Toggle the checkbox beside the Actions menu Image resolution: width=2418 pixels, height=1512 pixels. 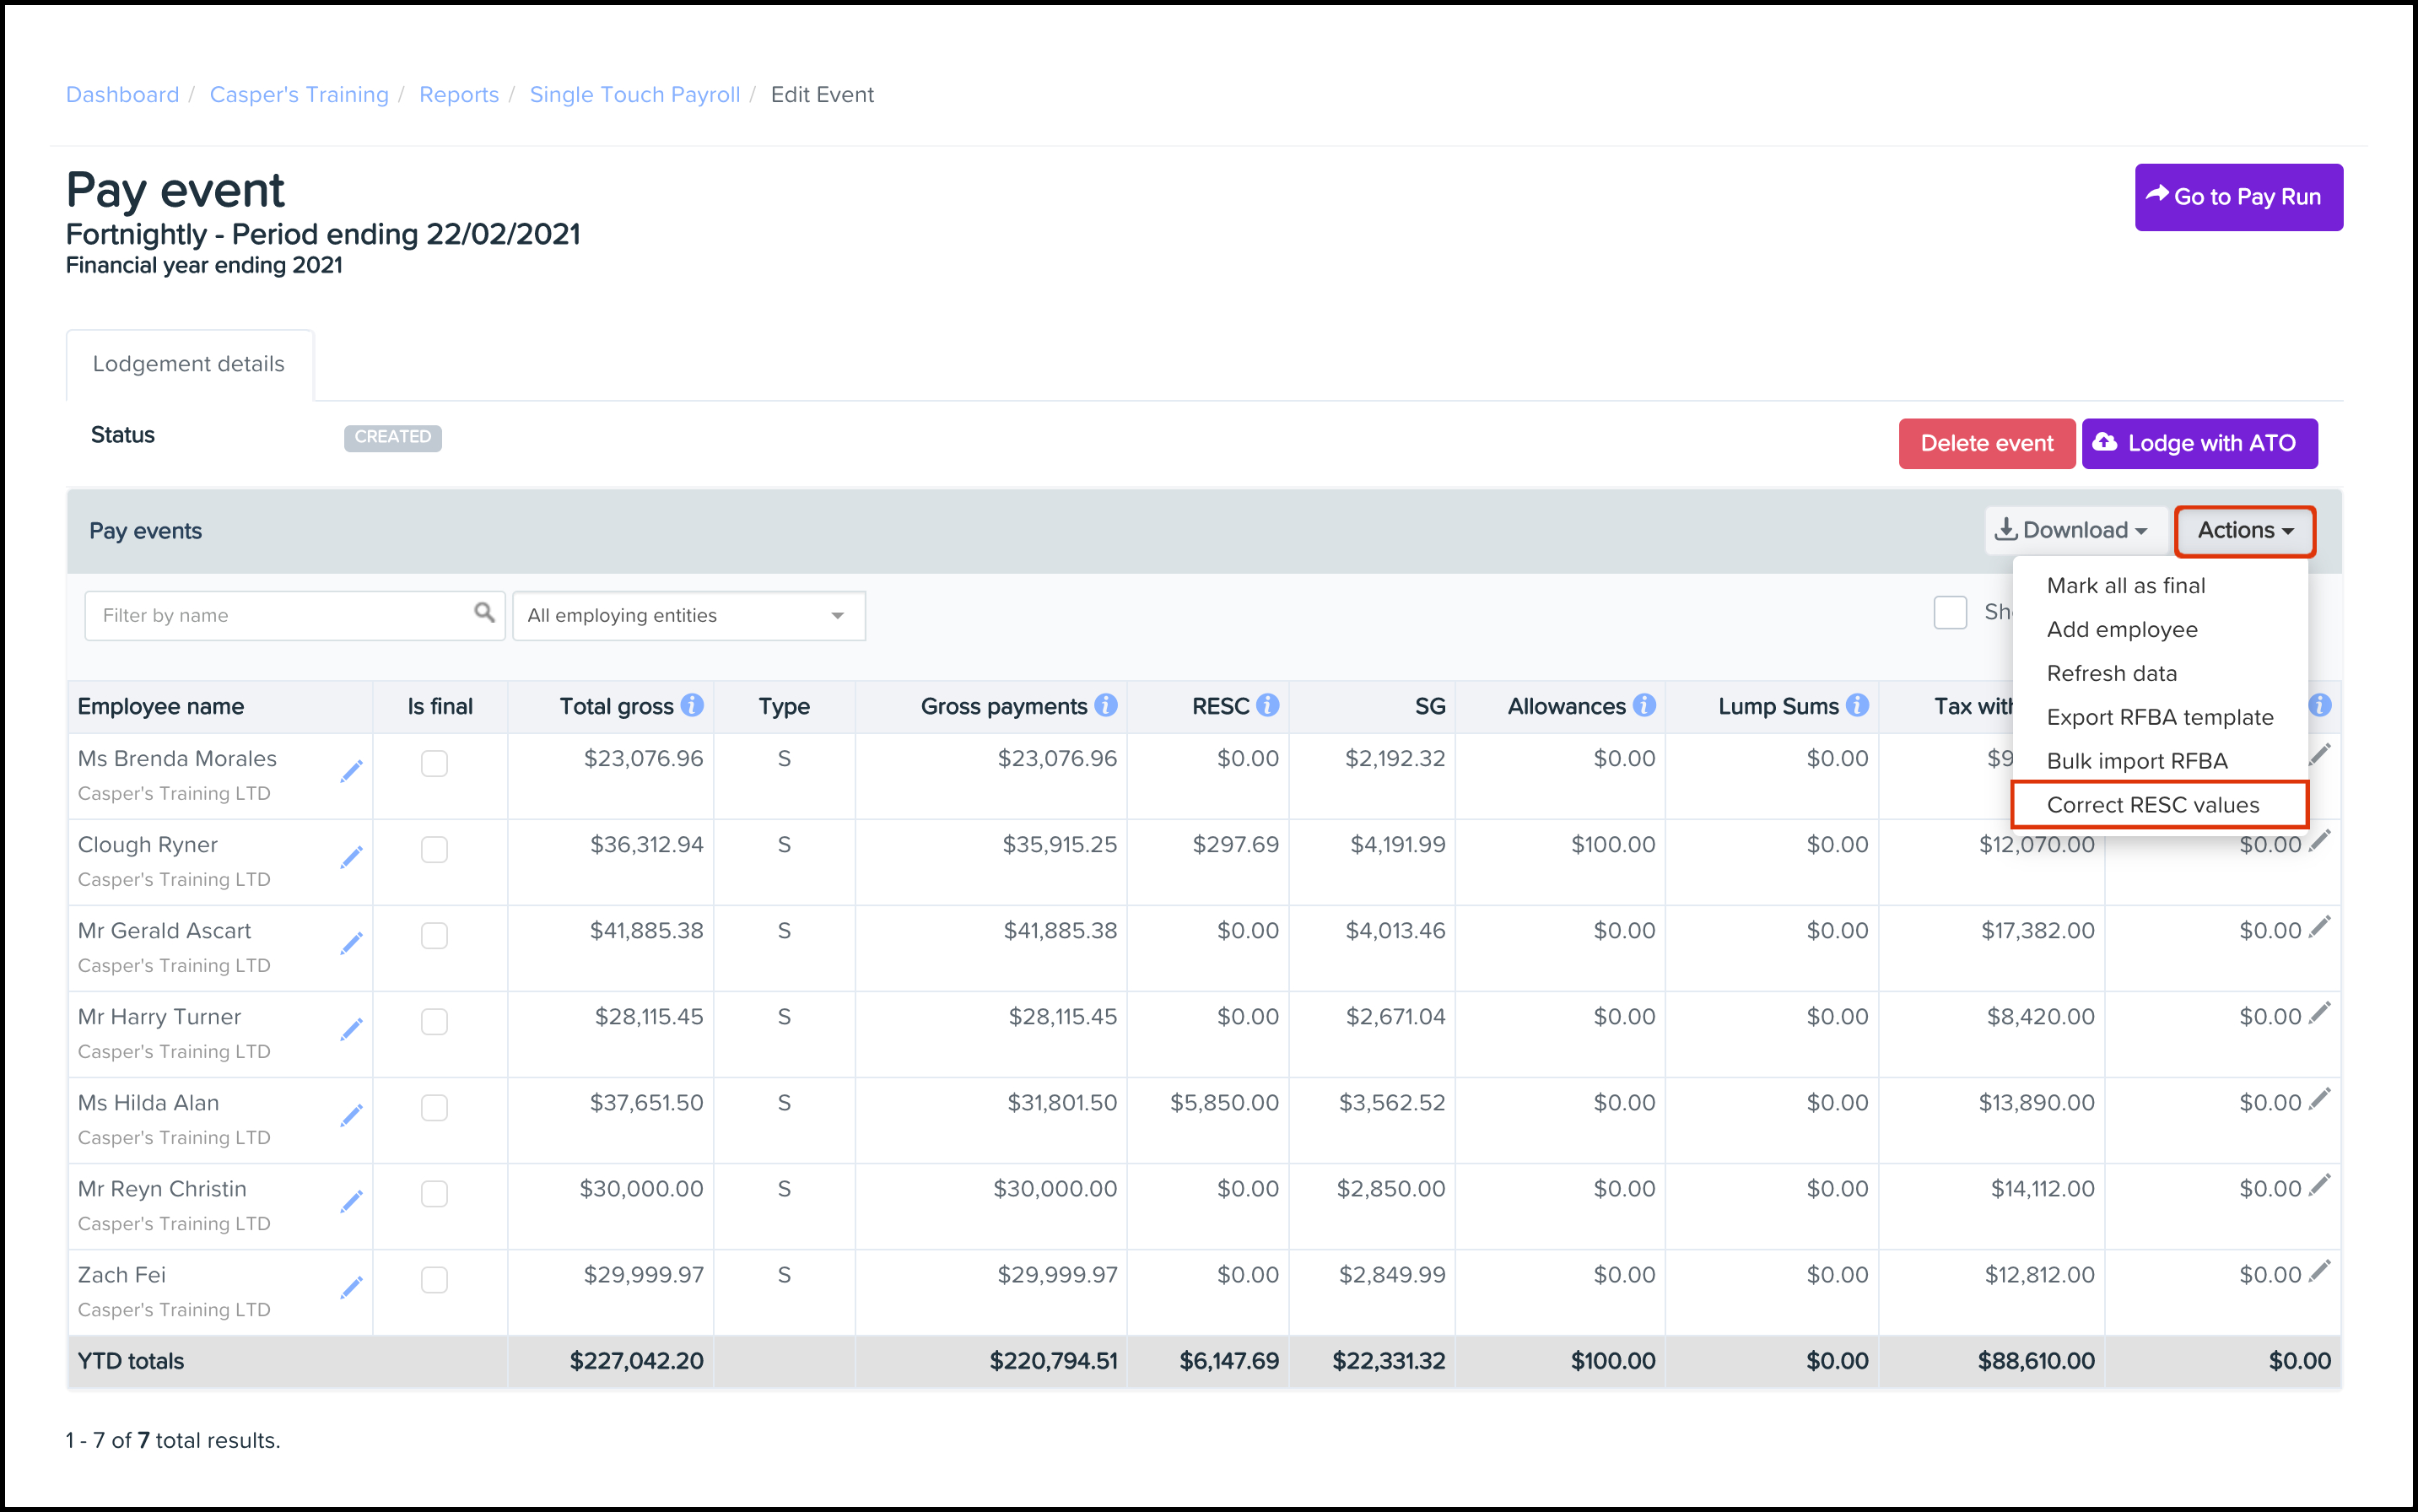[1950, 612]
